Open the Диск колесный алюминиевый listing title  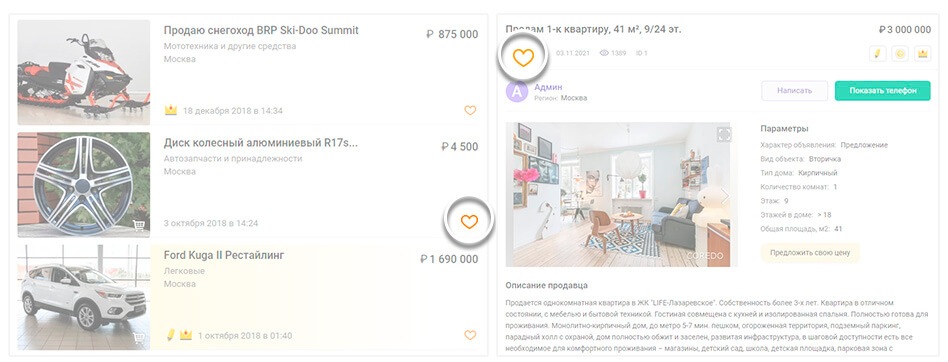pos(261,143)
